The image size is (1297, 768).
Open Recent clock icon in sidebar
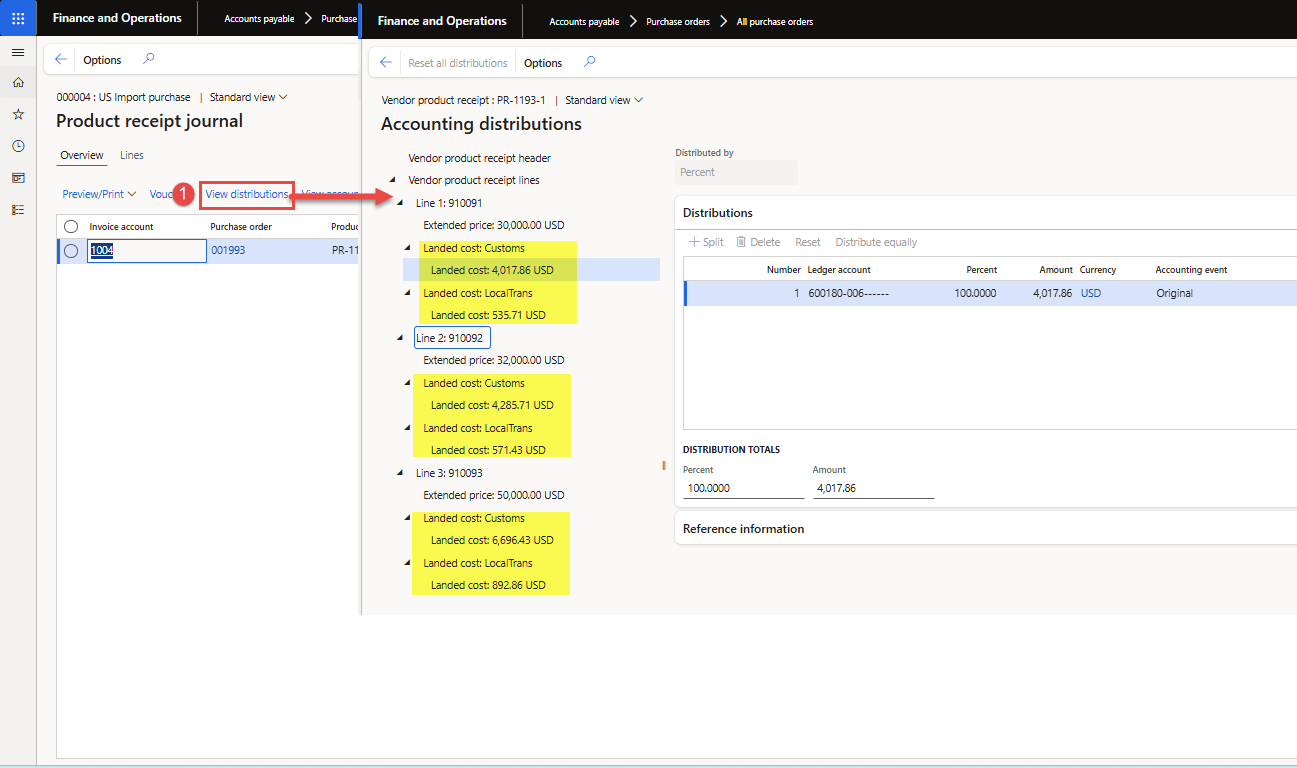click(x=18, y=146)
